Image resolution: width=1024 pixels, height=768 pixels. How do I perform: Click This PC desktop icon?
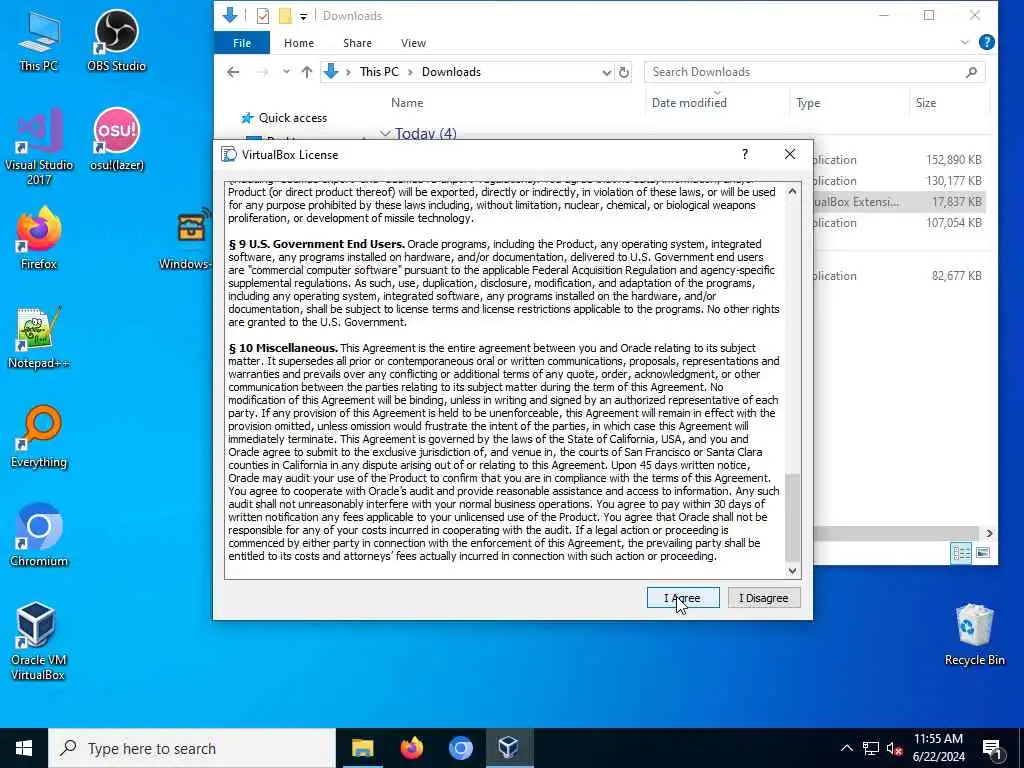coord(39,41)
